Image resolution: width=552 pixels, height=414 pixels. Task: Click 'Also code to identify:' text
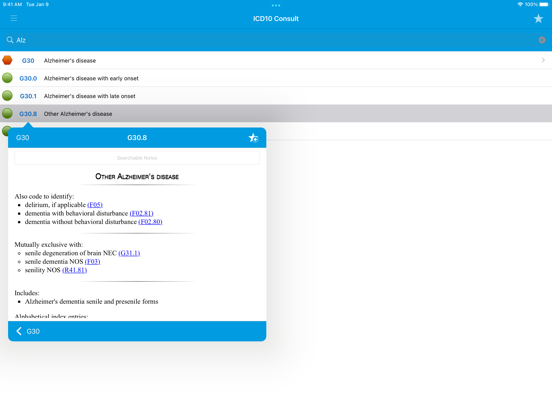44,196
